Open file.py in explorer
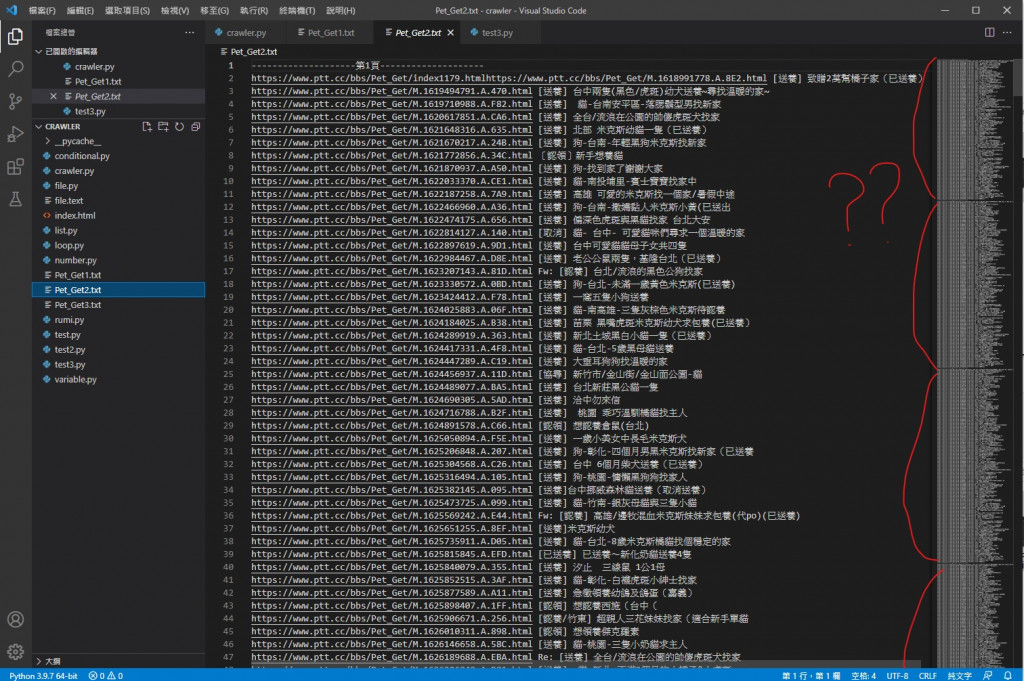The width and height of the screenshot is (1024, 681). [x=66, y=186]
